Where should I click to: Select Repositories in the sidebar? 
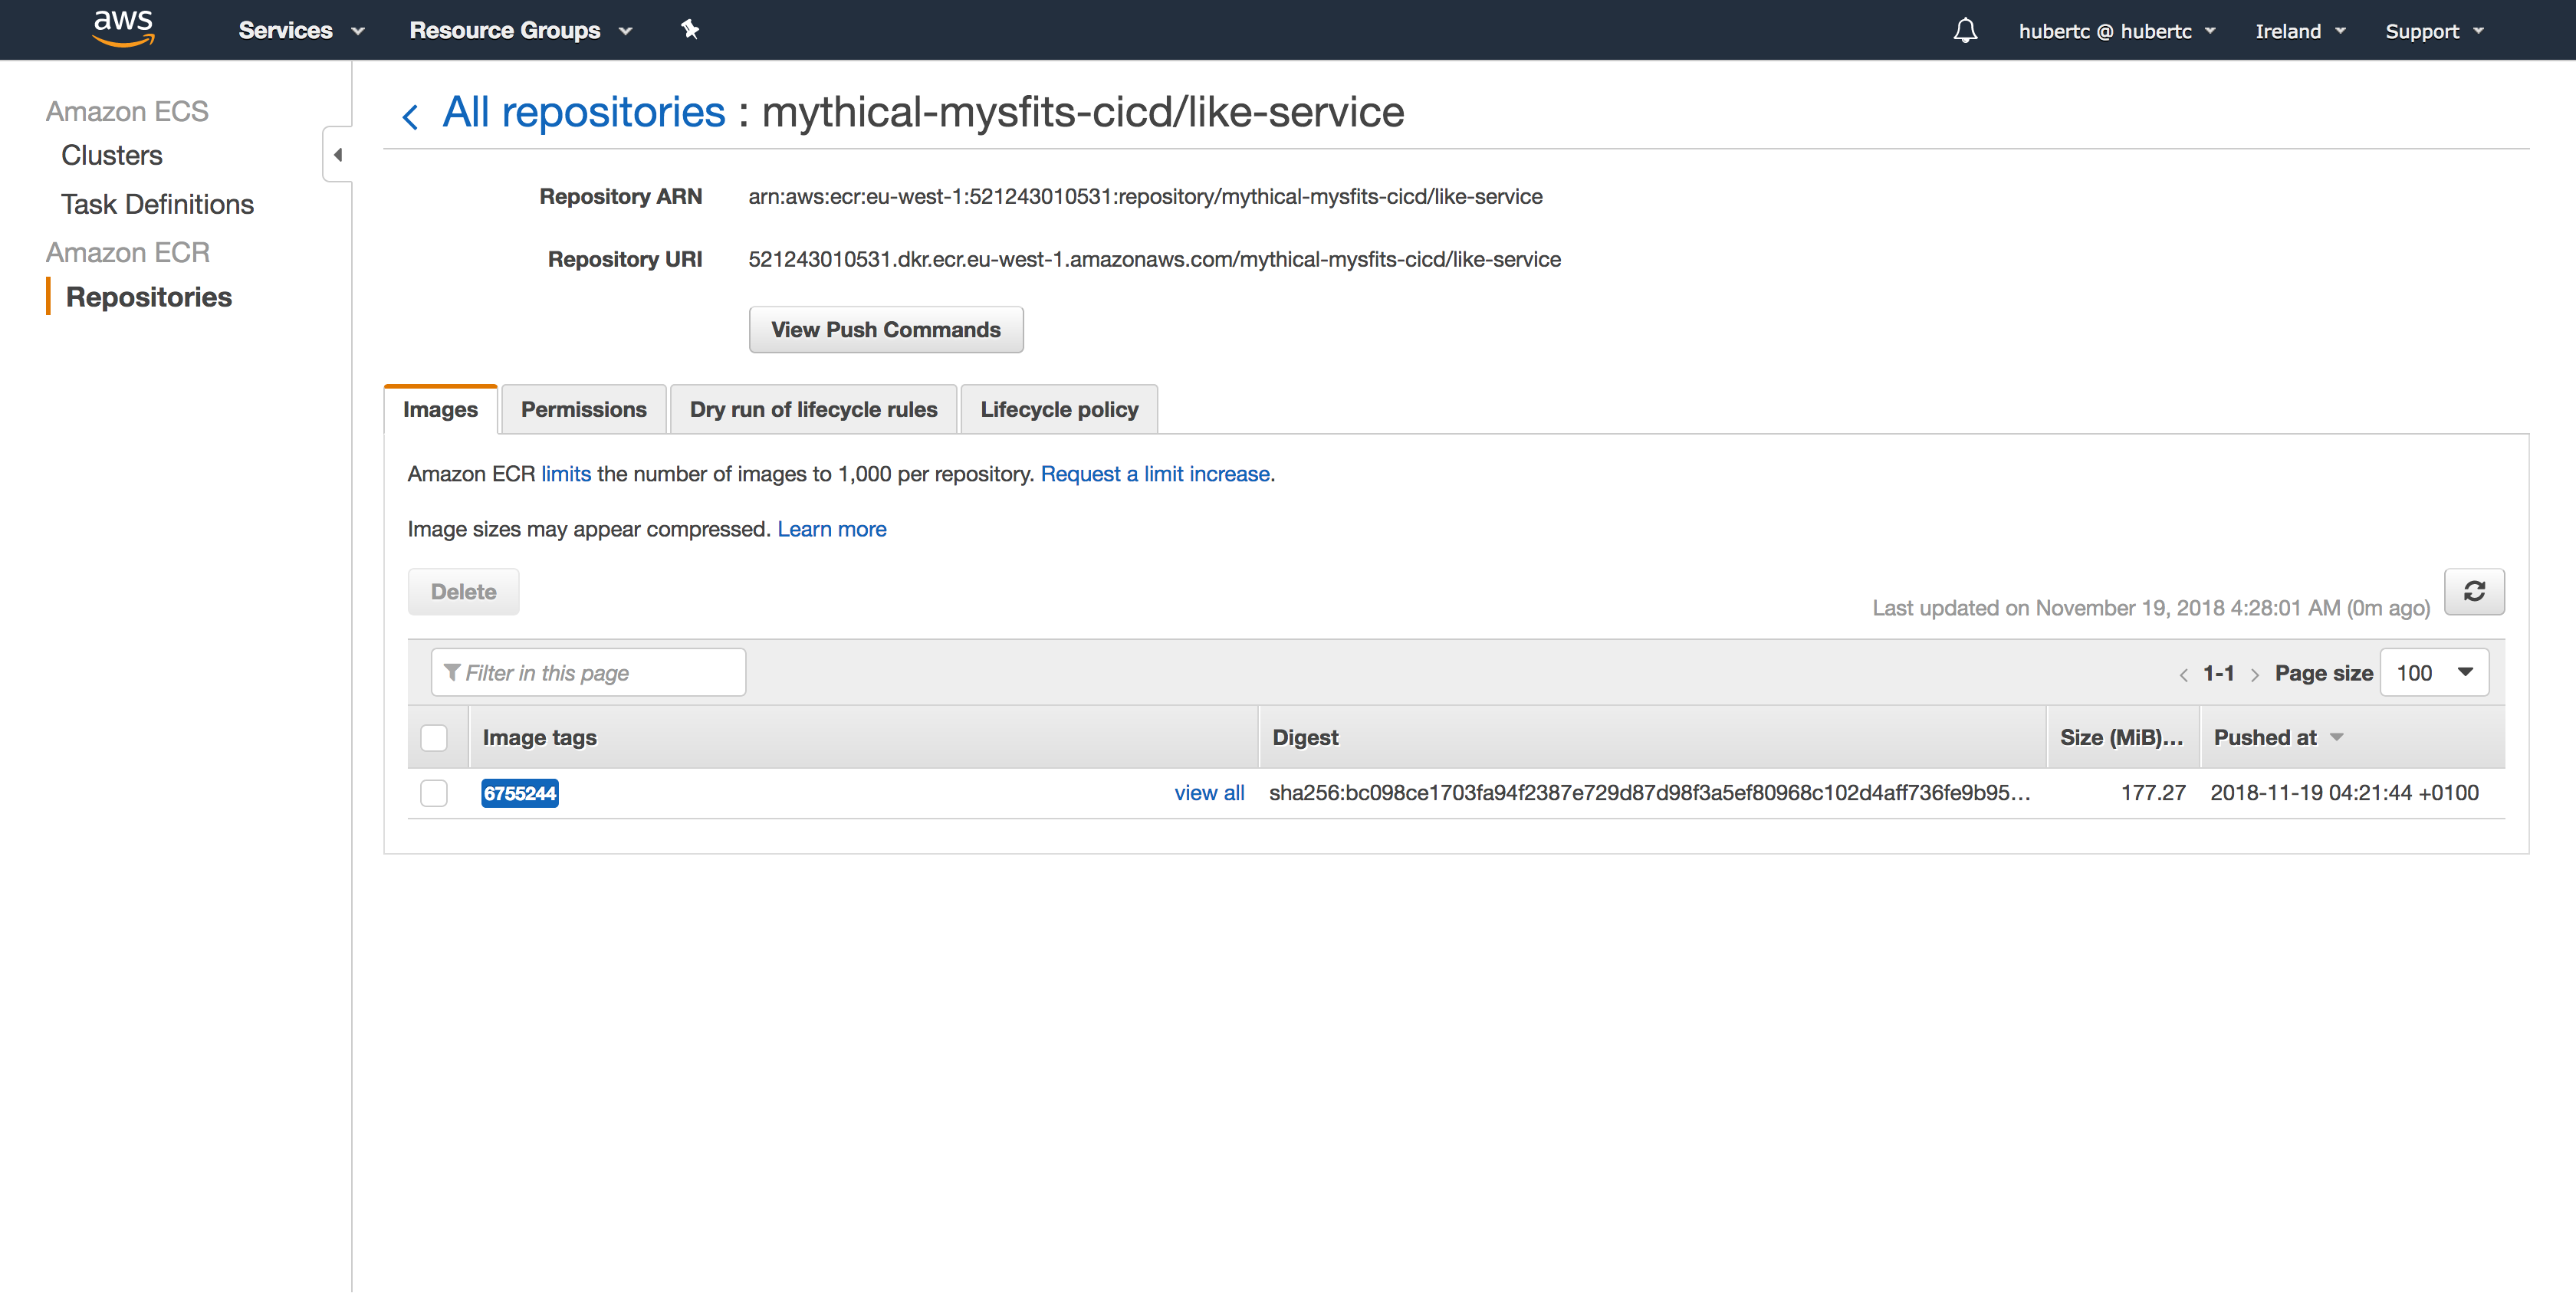coord(149,298)
